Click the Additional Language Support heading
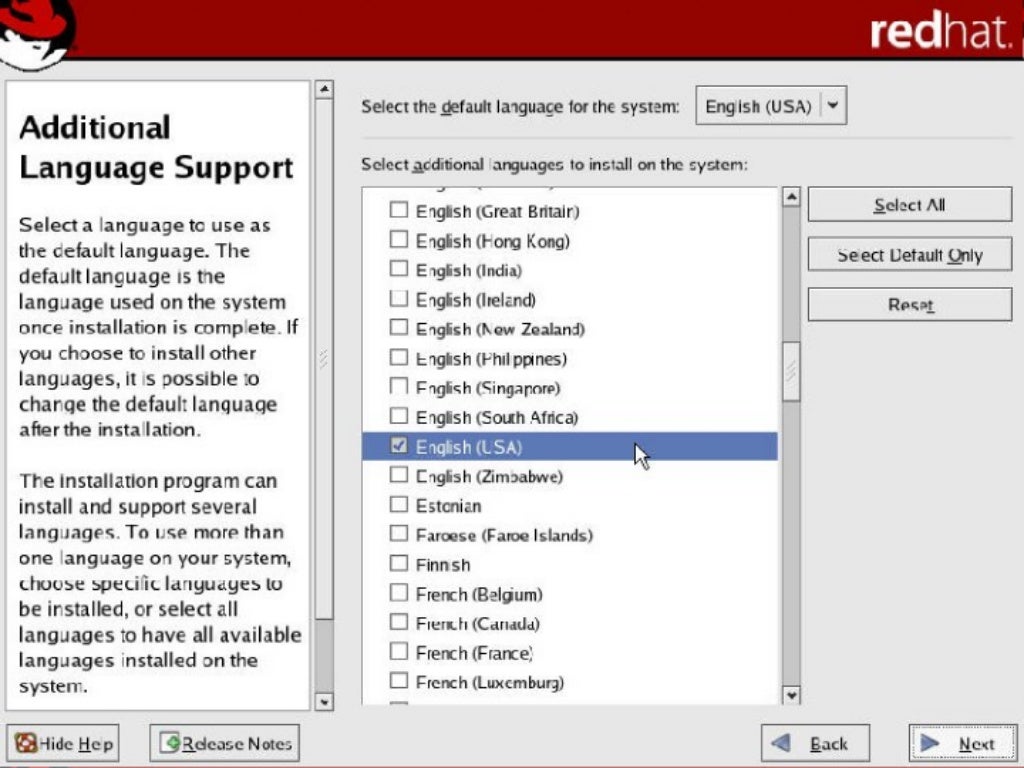The image size is (1024, 768). (157, 147)
